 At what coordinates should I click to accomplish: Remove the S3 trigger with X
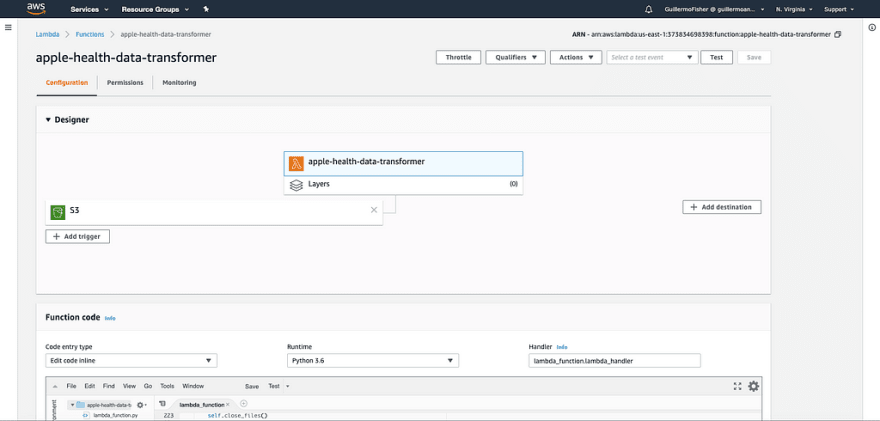374,210
